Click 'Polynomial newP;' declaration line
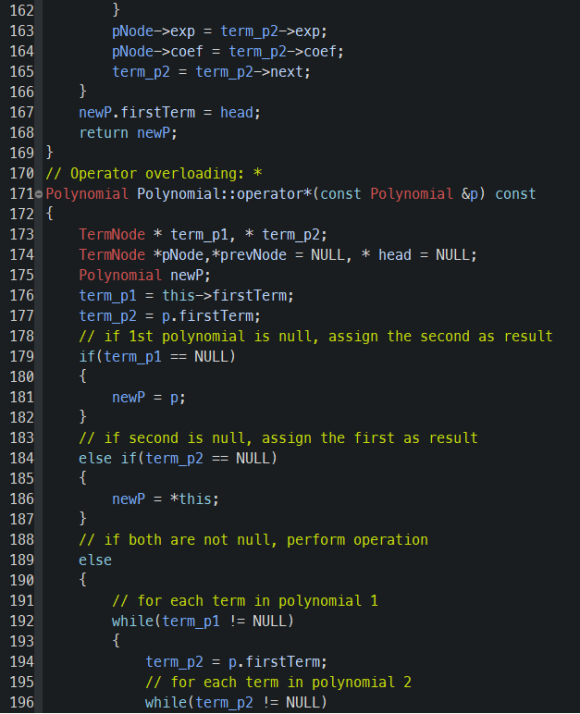The height and width of the screenshot is (714, 580). tap(145, 275)
